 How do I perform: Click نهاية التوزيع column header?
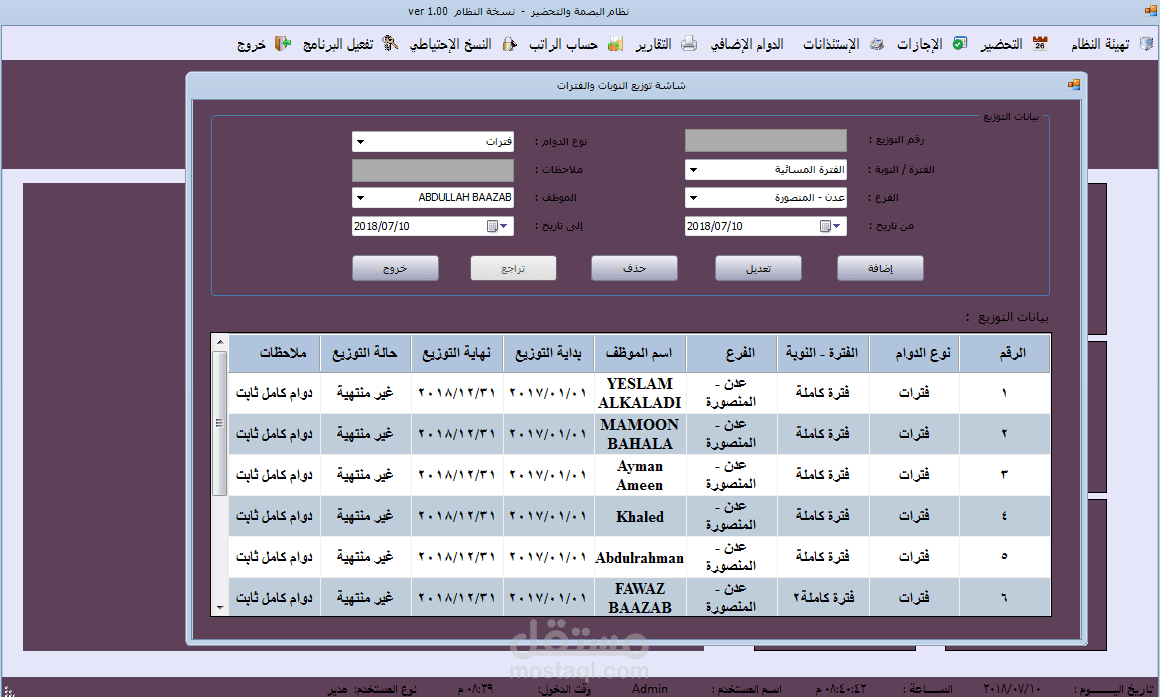pyautogui.click(x=456, y=353)
